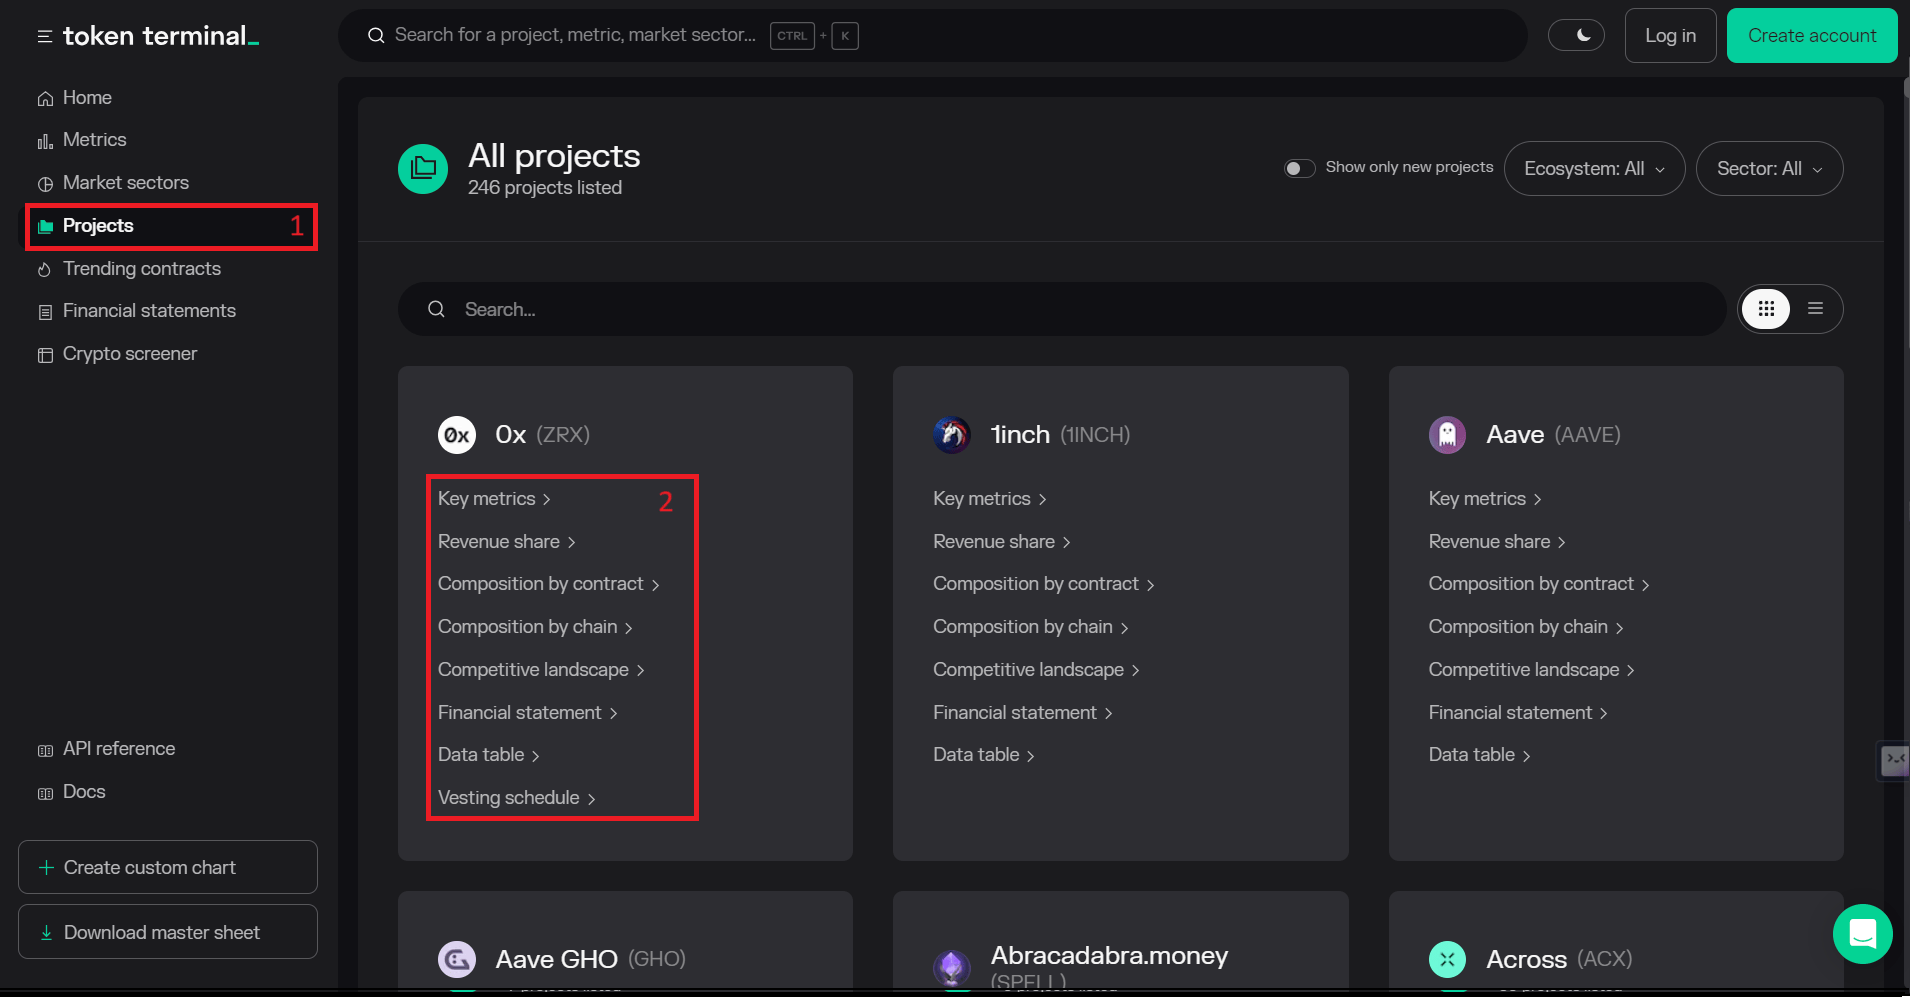This screenshot has height=997, width=1910.
Task: Click the top search bar magnifier icon
Action: (376, 36)
